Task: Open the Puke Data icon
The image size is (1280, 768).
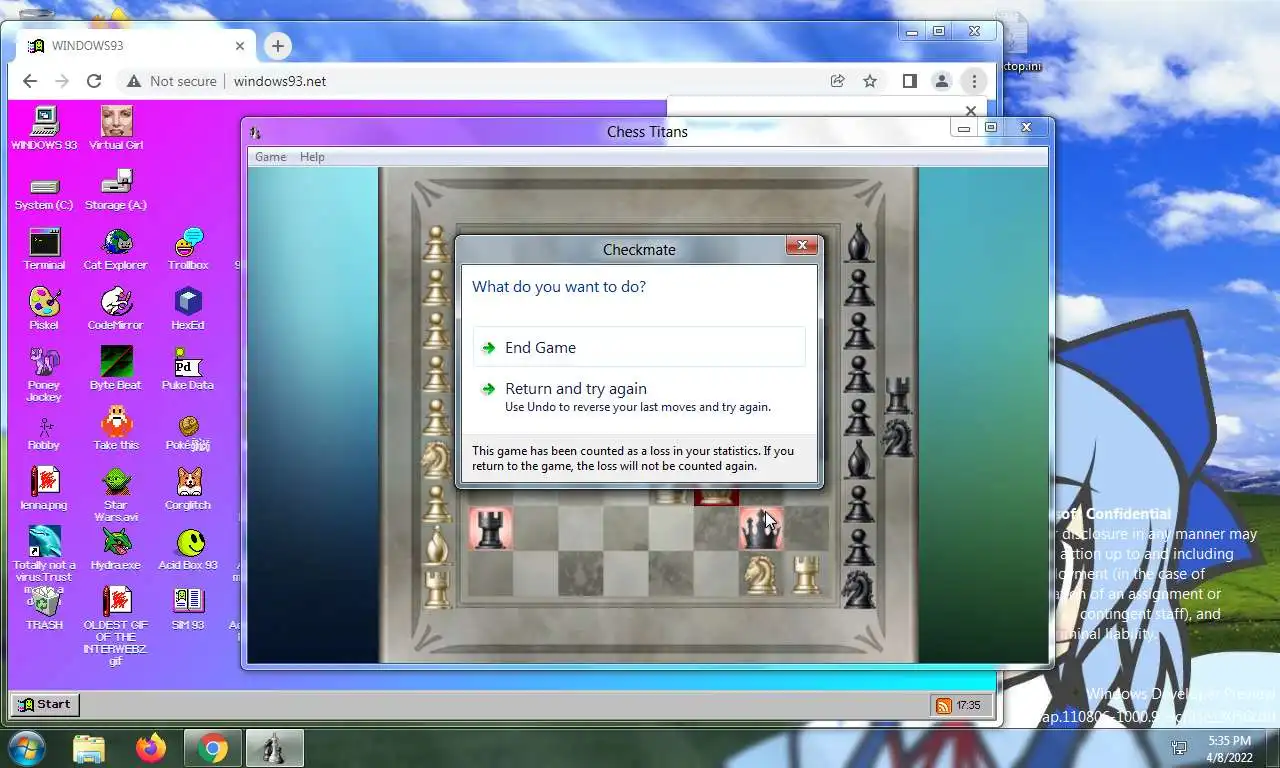Action: coord(188,369)
